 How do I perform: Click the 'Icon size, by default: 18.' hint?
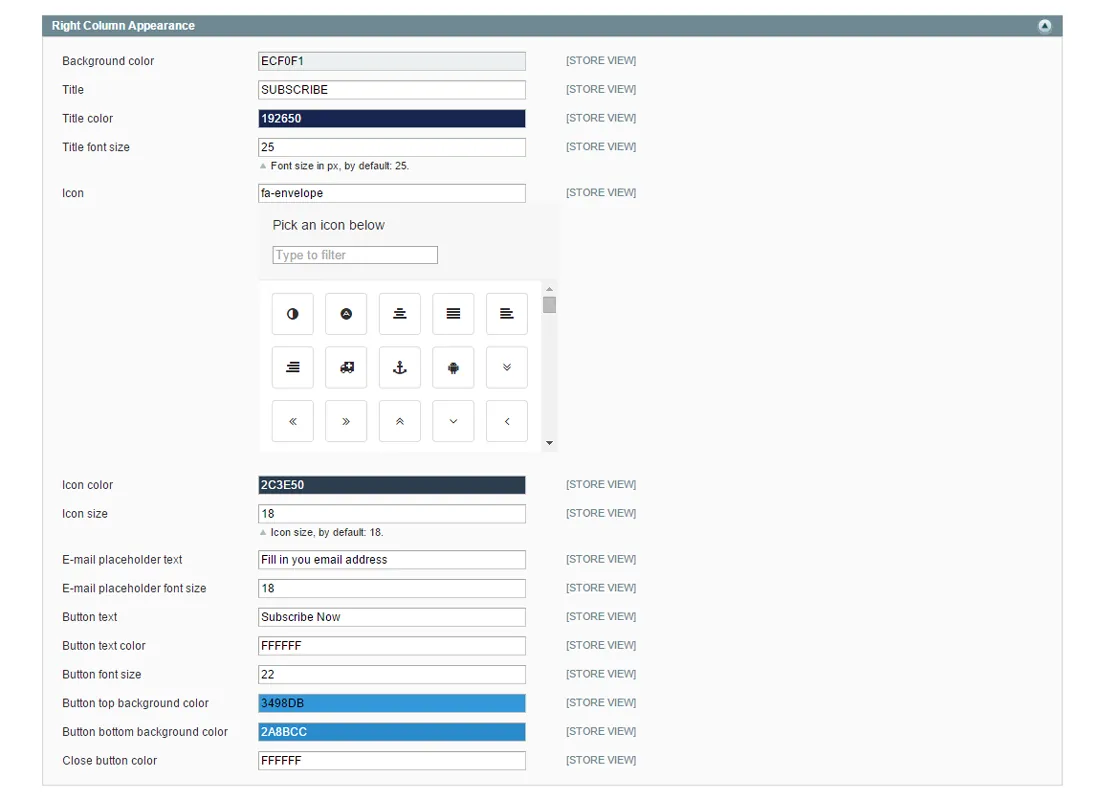pyautogui.click(x=327, y=533)
